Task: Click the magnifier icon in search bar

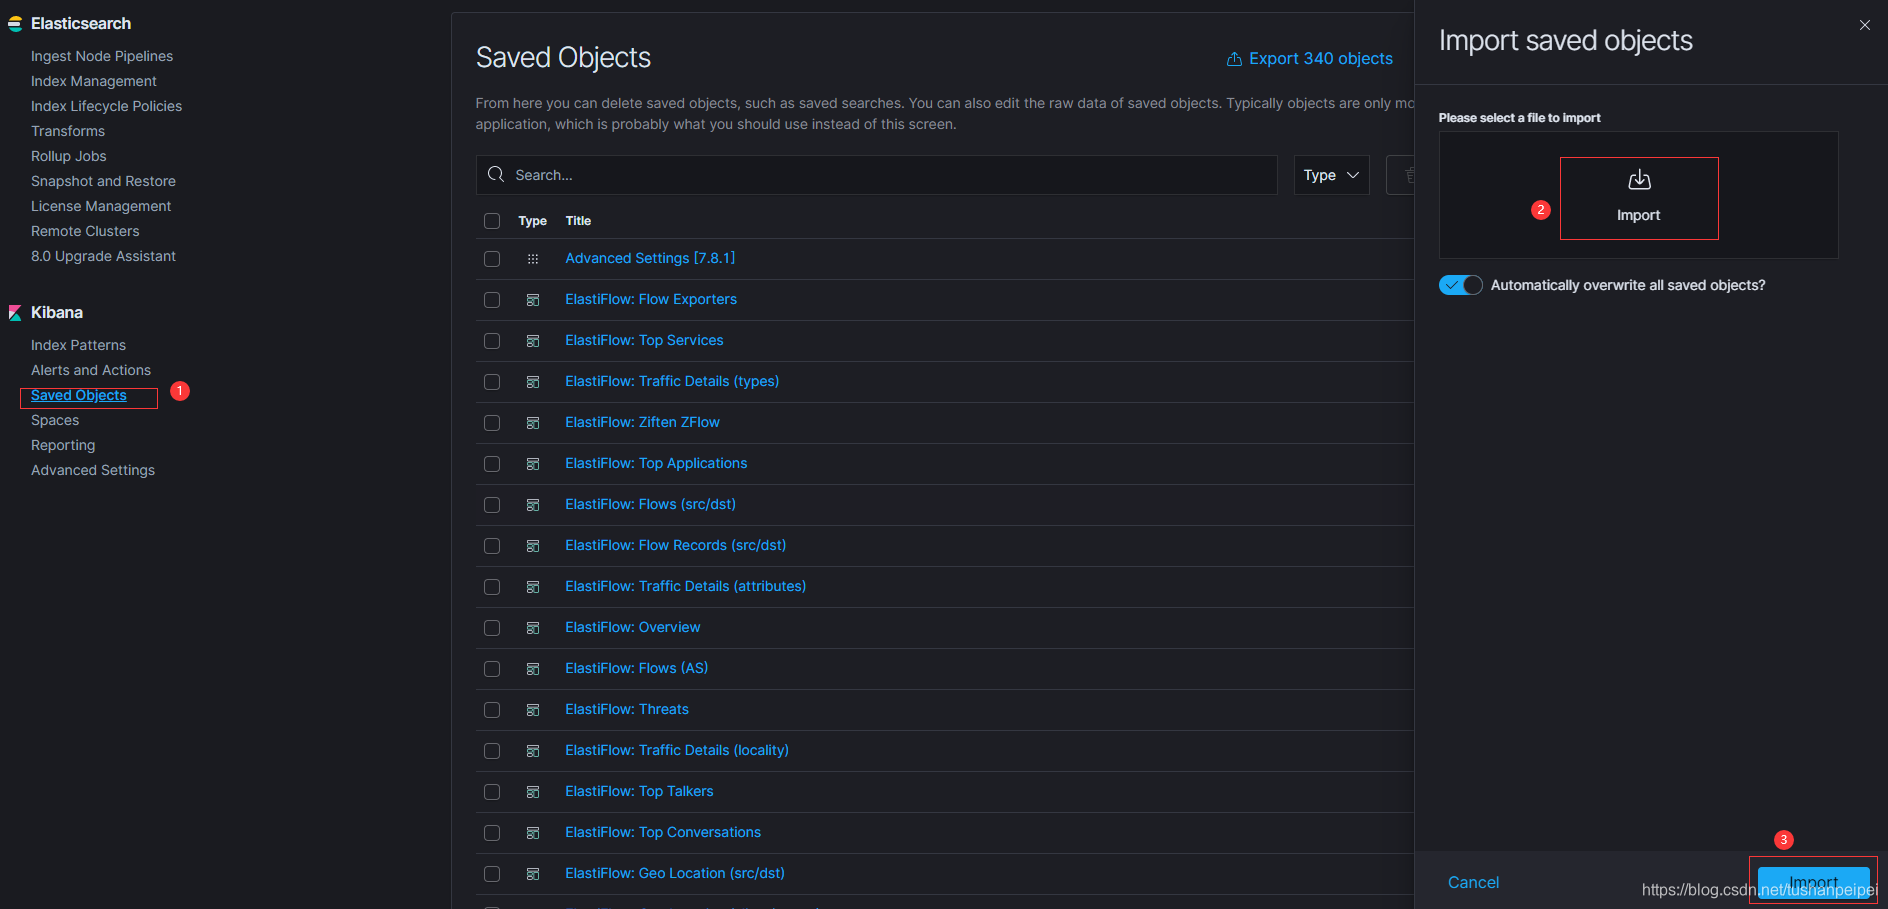Action: click(x=496, y=175)
